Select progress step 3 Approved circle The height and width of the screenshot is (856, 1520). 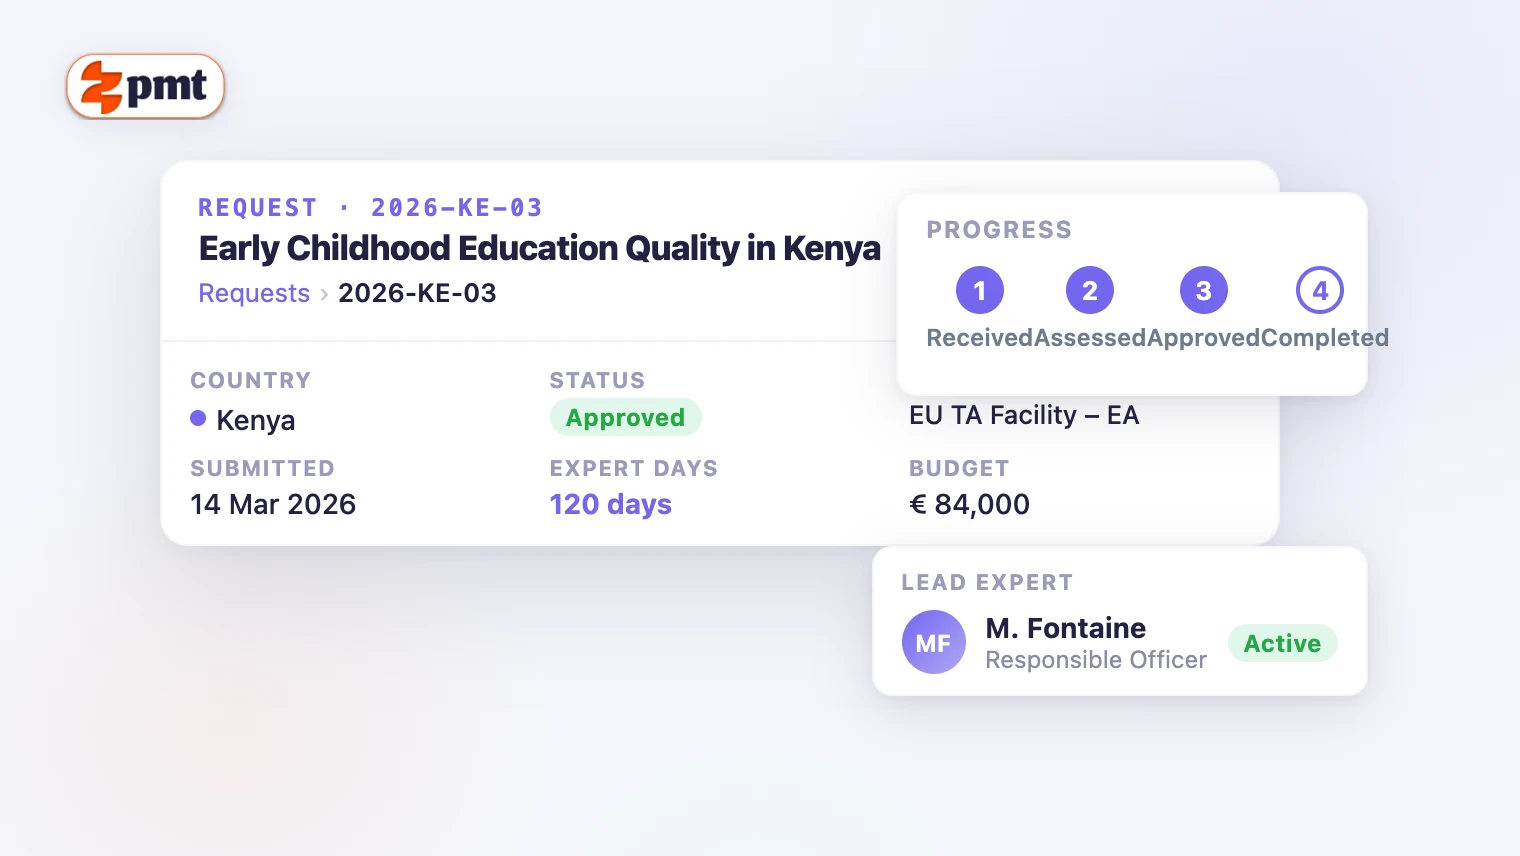[x=1204, y=290]
